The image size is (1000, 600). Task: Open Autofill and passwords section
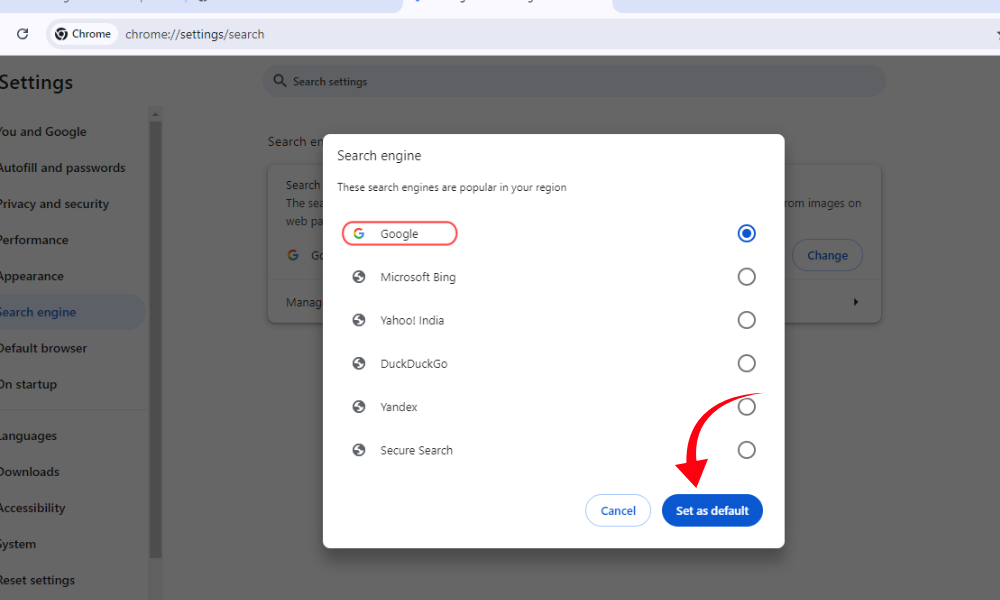[62, 168]
